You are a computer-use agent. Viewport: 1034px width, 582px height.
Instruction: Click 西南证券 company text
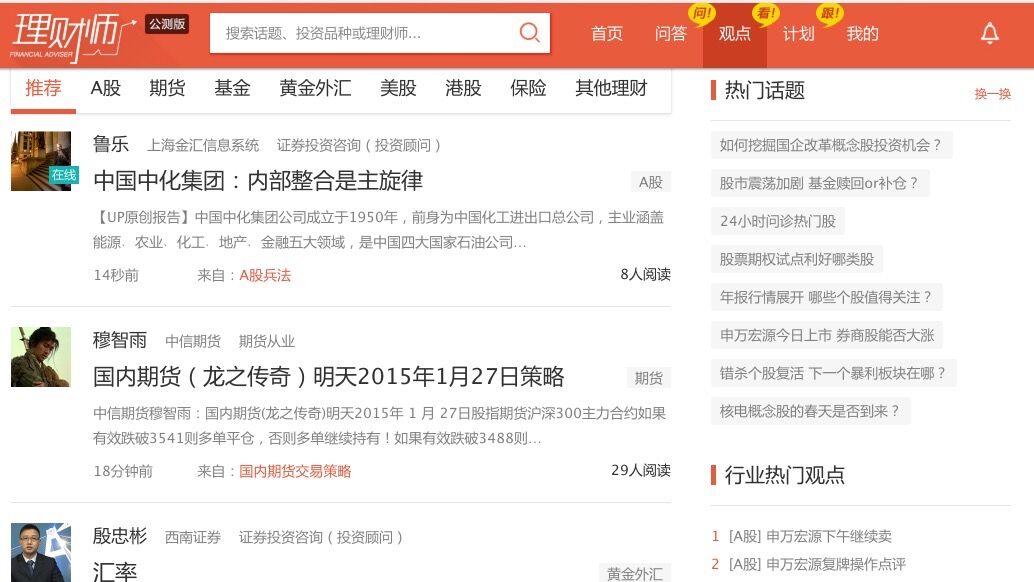[x=193, y=537]
